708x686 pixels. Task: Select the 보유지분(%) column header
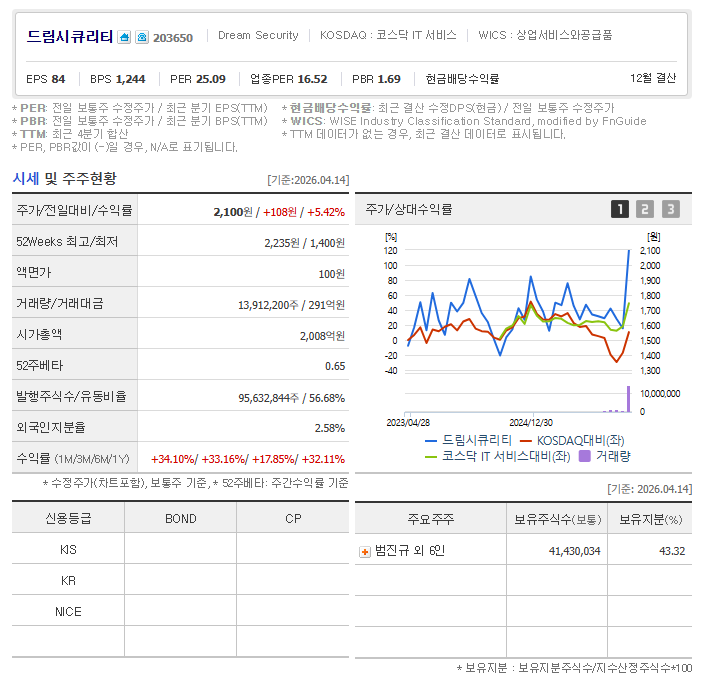(x=650, y=520)
